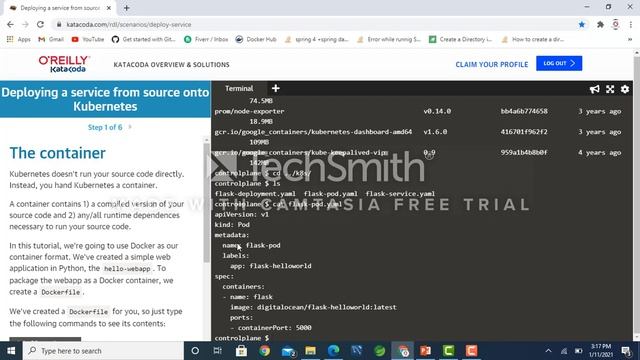Viewport: 640px width, 360px height.
Task: Open the 'Get started with Git' bookmark
Action: pyautogui.click(x=144, y=39)
